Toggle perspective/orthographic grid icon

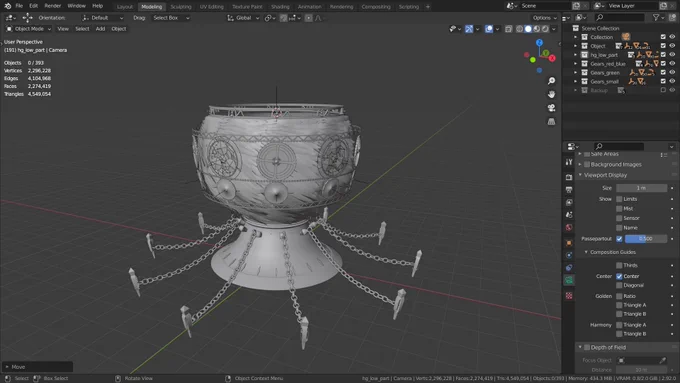[x=551, y=122]
